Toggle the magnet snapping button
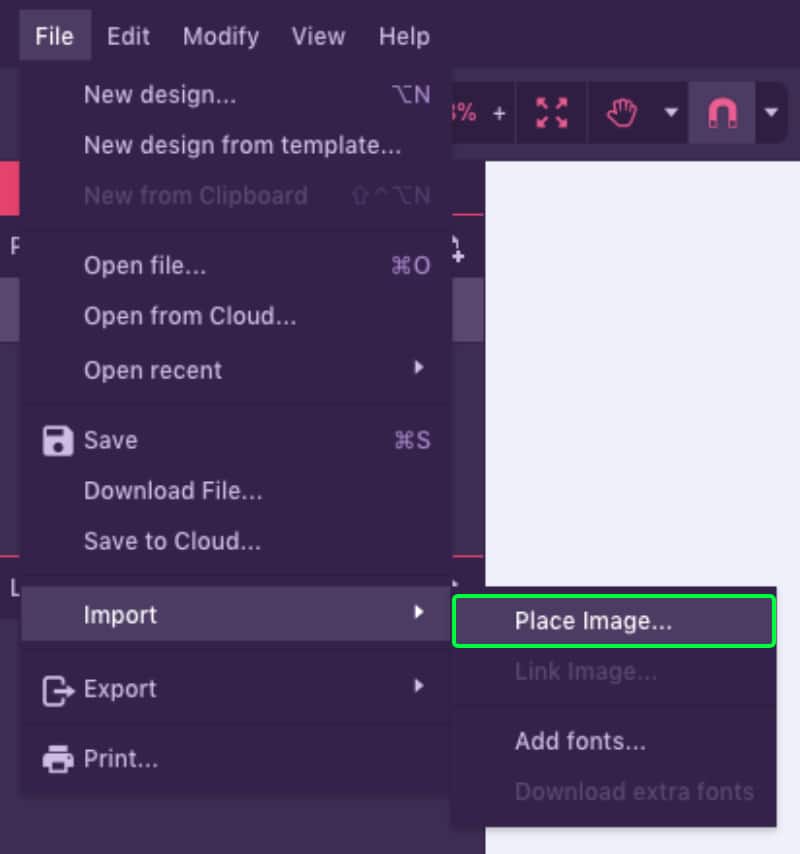The height and width of the screenshot is (854, 800). pos(721,113)
